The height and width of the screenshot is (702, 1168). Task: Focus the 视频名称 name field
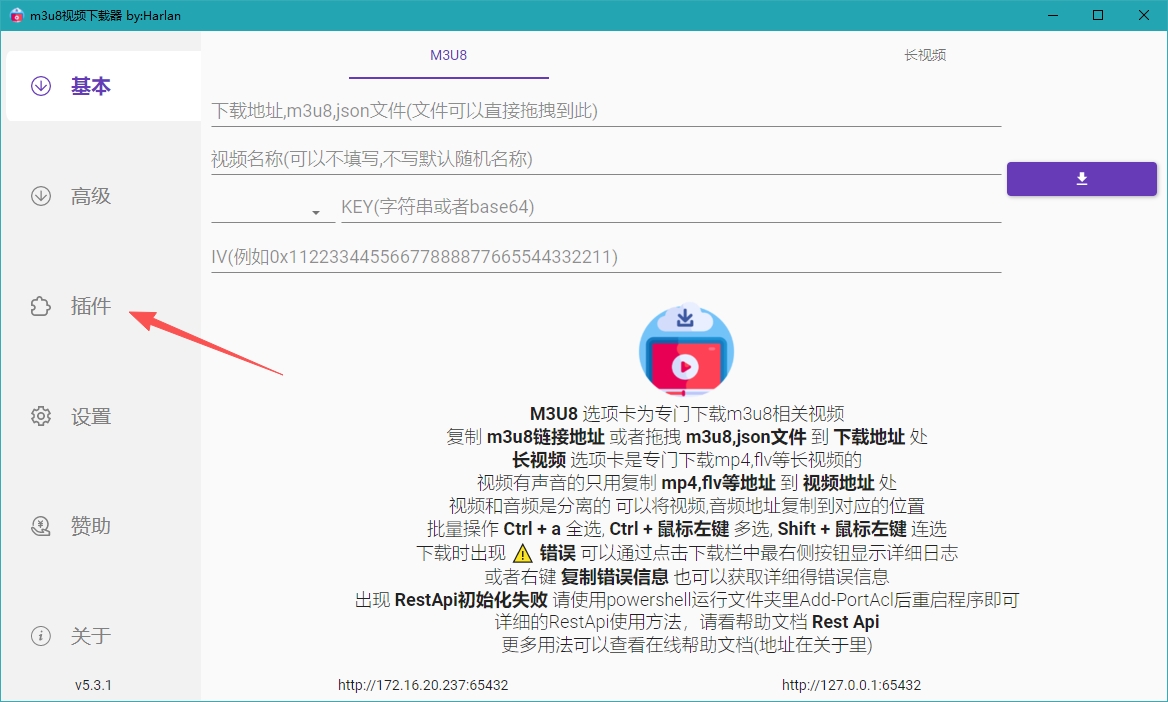click(x=606, y=159)
